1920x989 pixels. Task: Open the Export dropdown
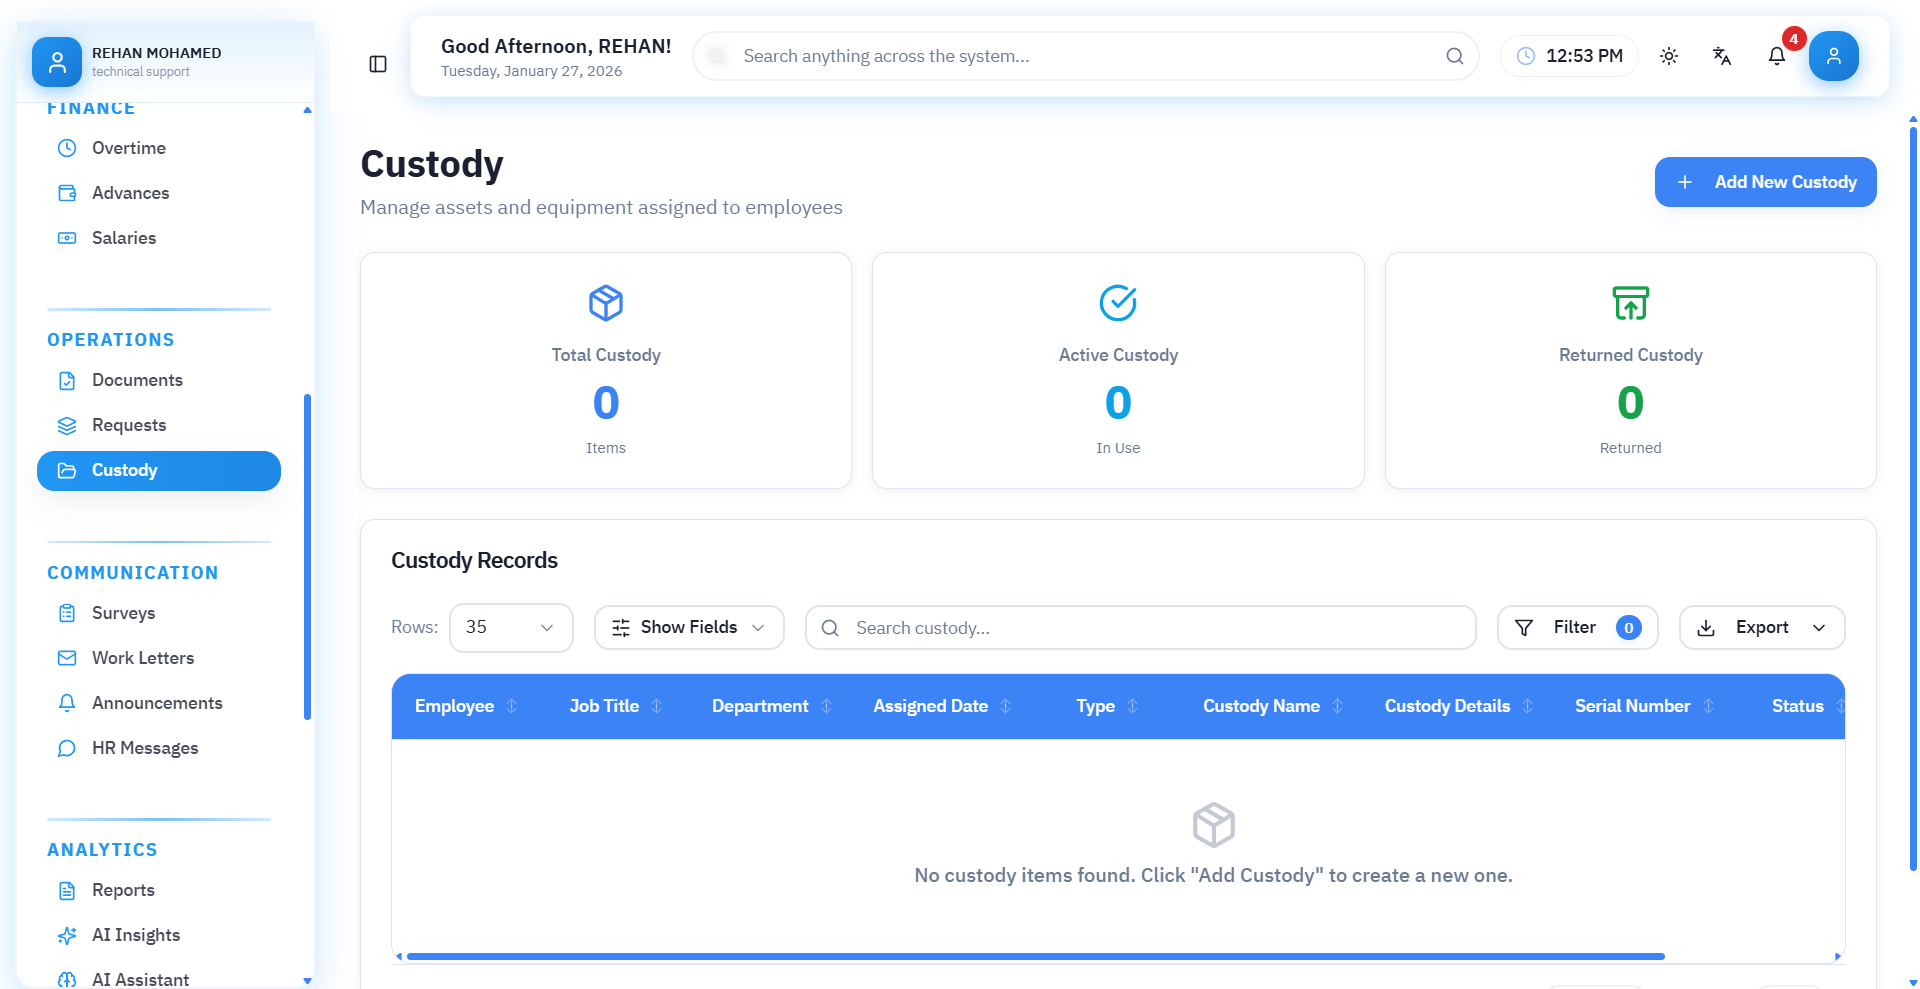pos(1761,628)
